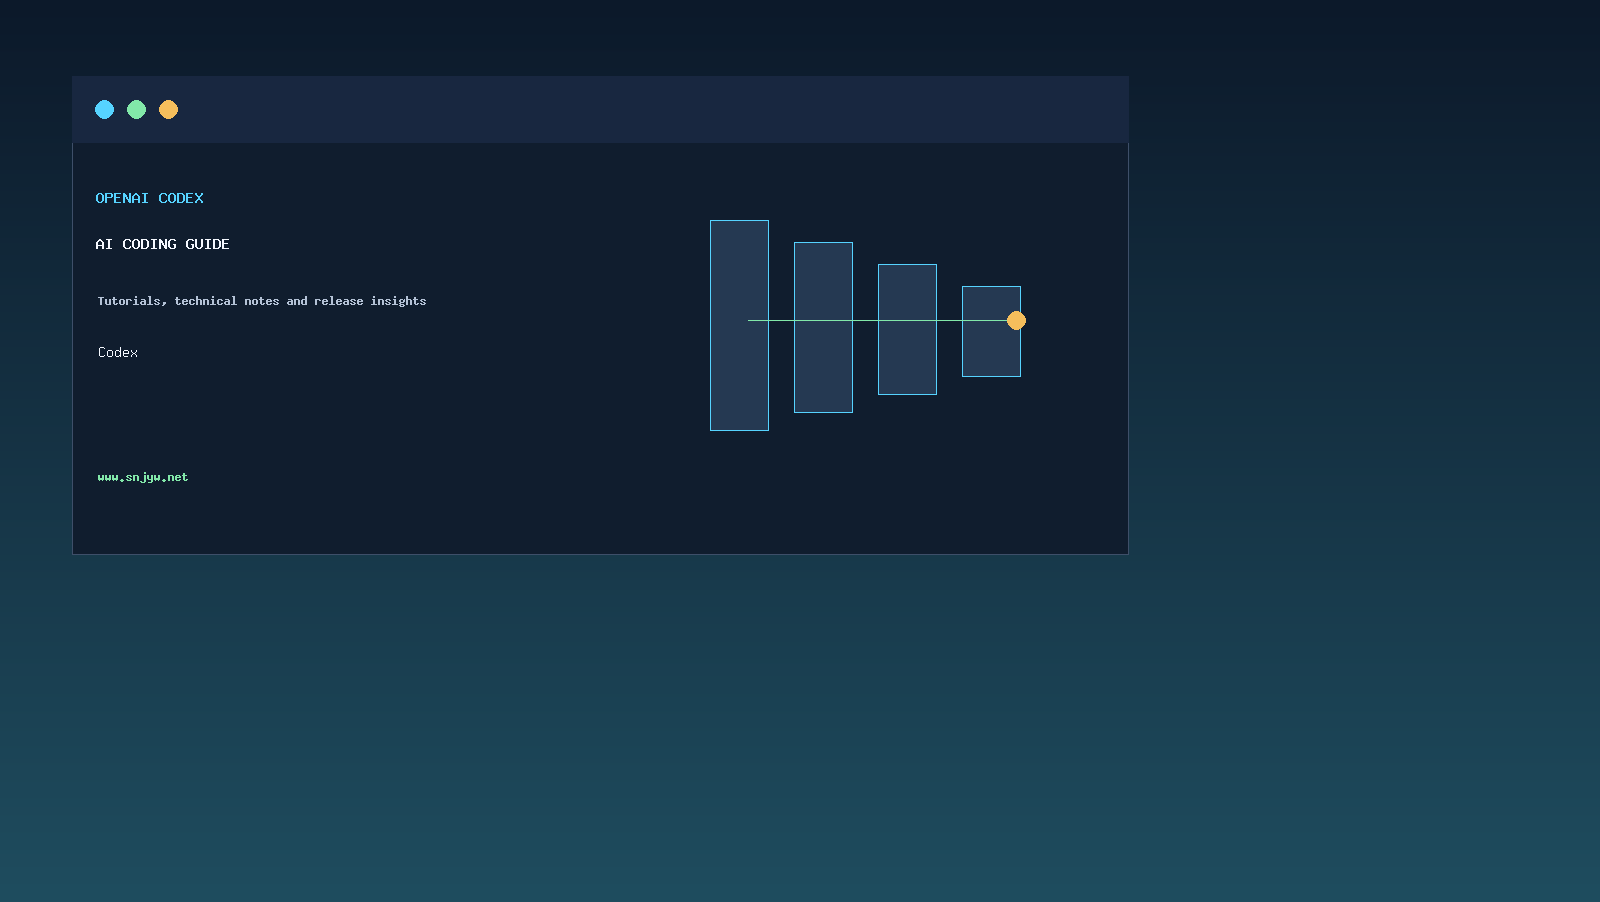Click the green dot in the window header
This screenshot has height=902, width=1600.
pos(136,109)
